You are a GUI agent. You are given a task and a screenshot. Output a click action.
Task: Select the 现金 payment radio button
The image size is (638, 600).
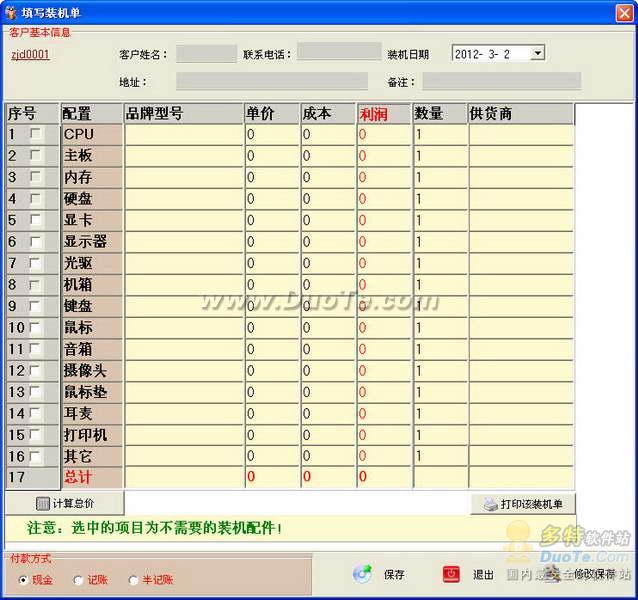[x=24, y=579]
